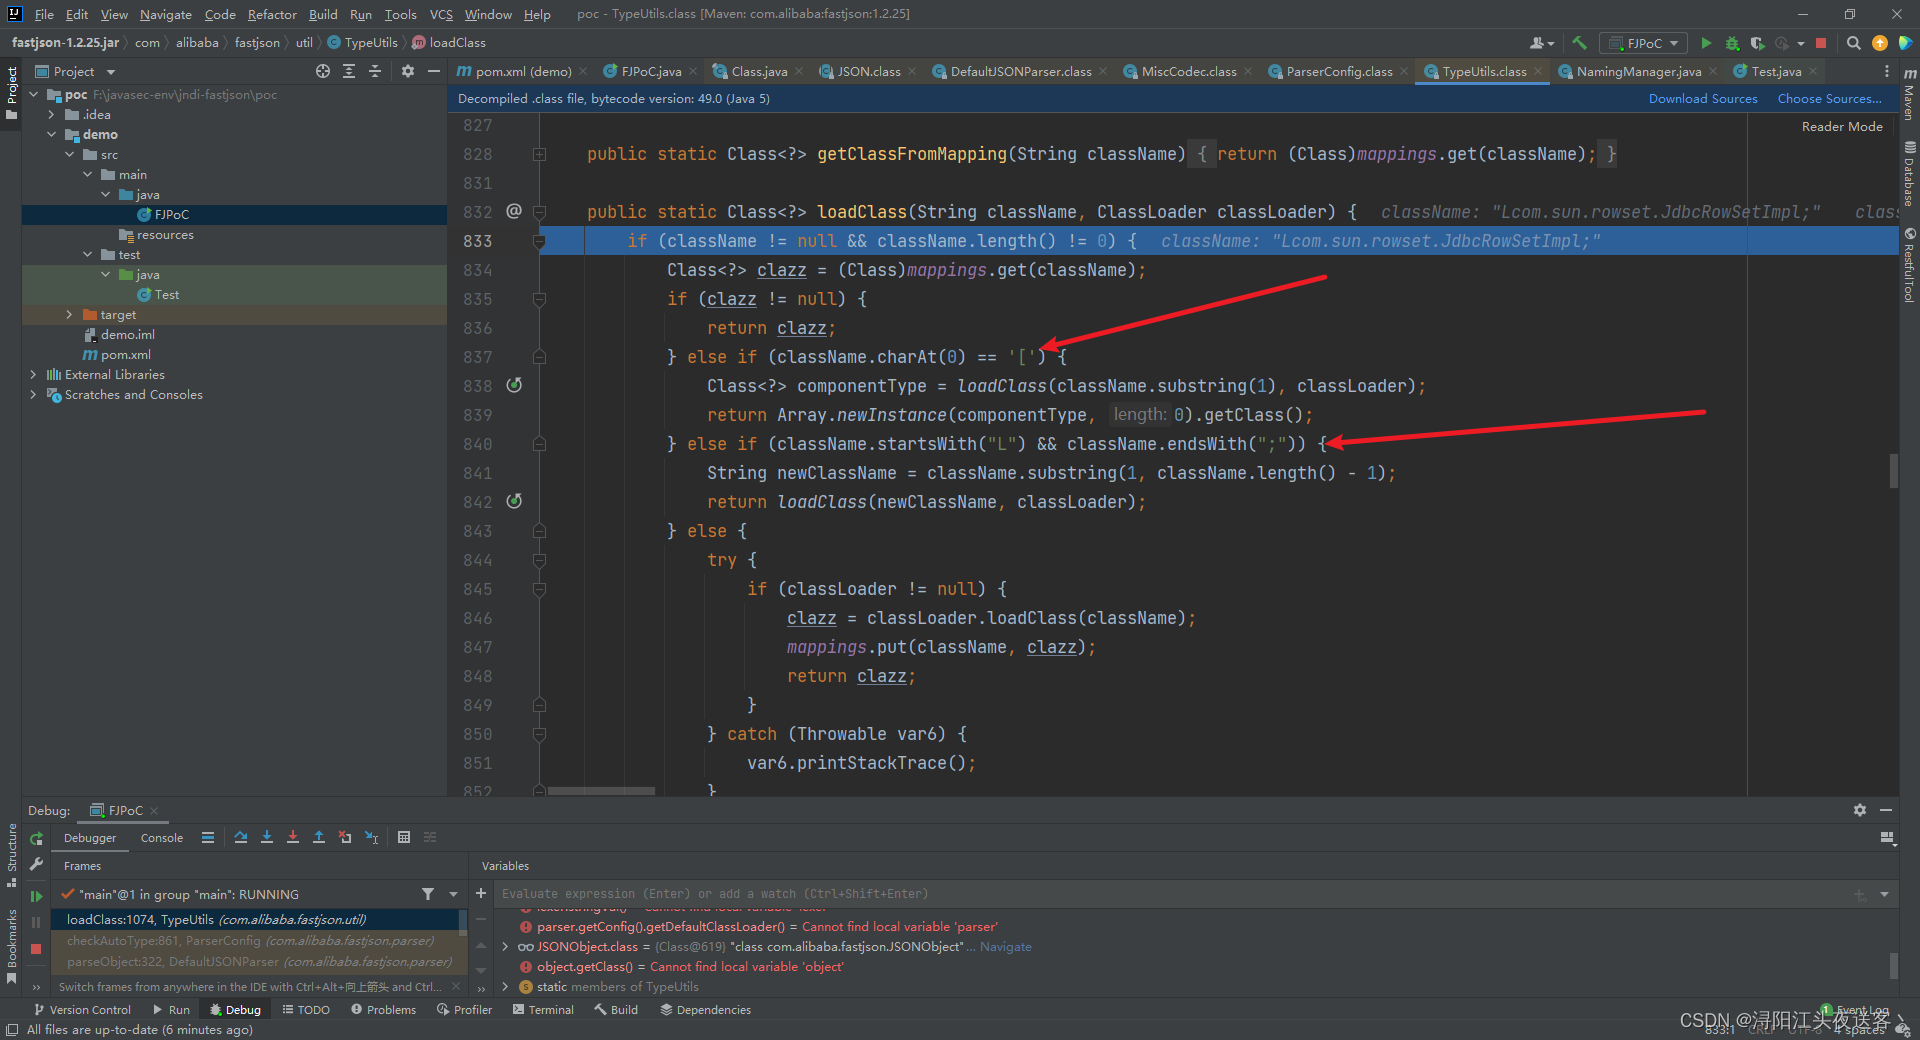Viewport: 1920px width, 1040px height.
Task: Open the FJPoC run configuration dropdown
Action: pyautogui.click(x=1644, y=43)
